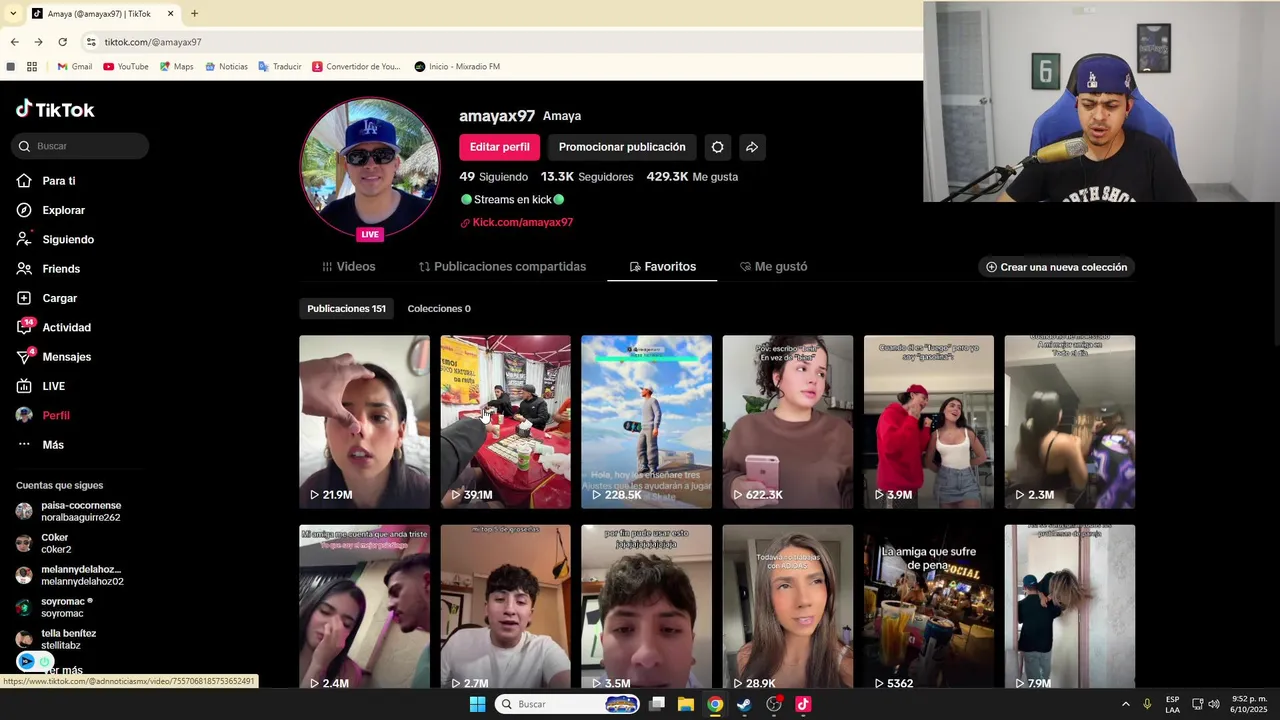Open the Windows Start menu
Viewport: 1280px width, 720px height.
pyautogui.click(x=477, y=704)
